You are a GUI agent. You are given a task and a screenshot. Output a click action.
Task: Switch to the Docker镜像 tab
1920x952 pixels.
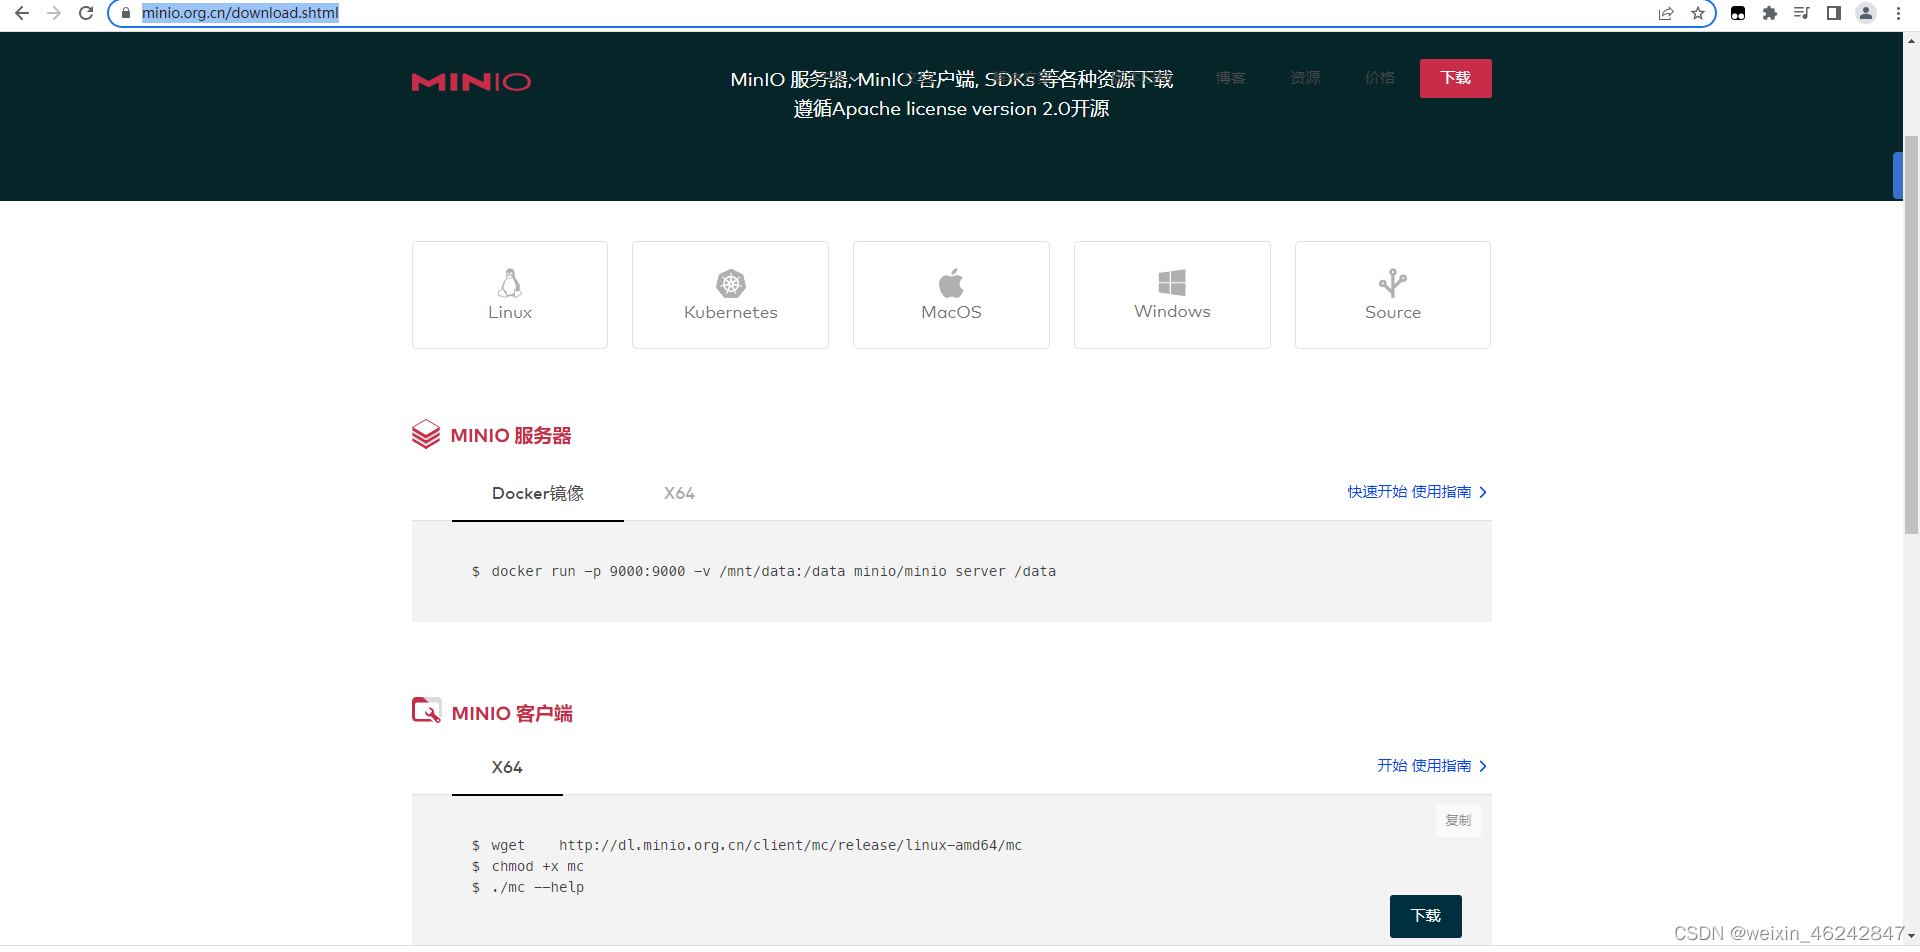pos(537,493)
